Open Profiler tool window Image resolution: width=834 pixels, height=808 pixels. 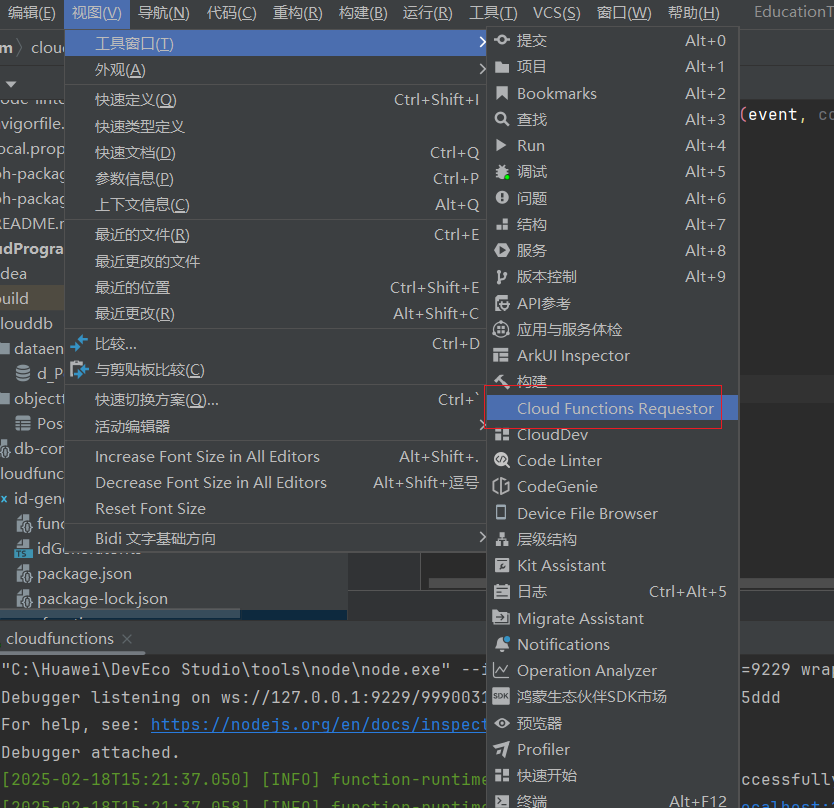pyautogui.click(x=612, y=749)
